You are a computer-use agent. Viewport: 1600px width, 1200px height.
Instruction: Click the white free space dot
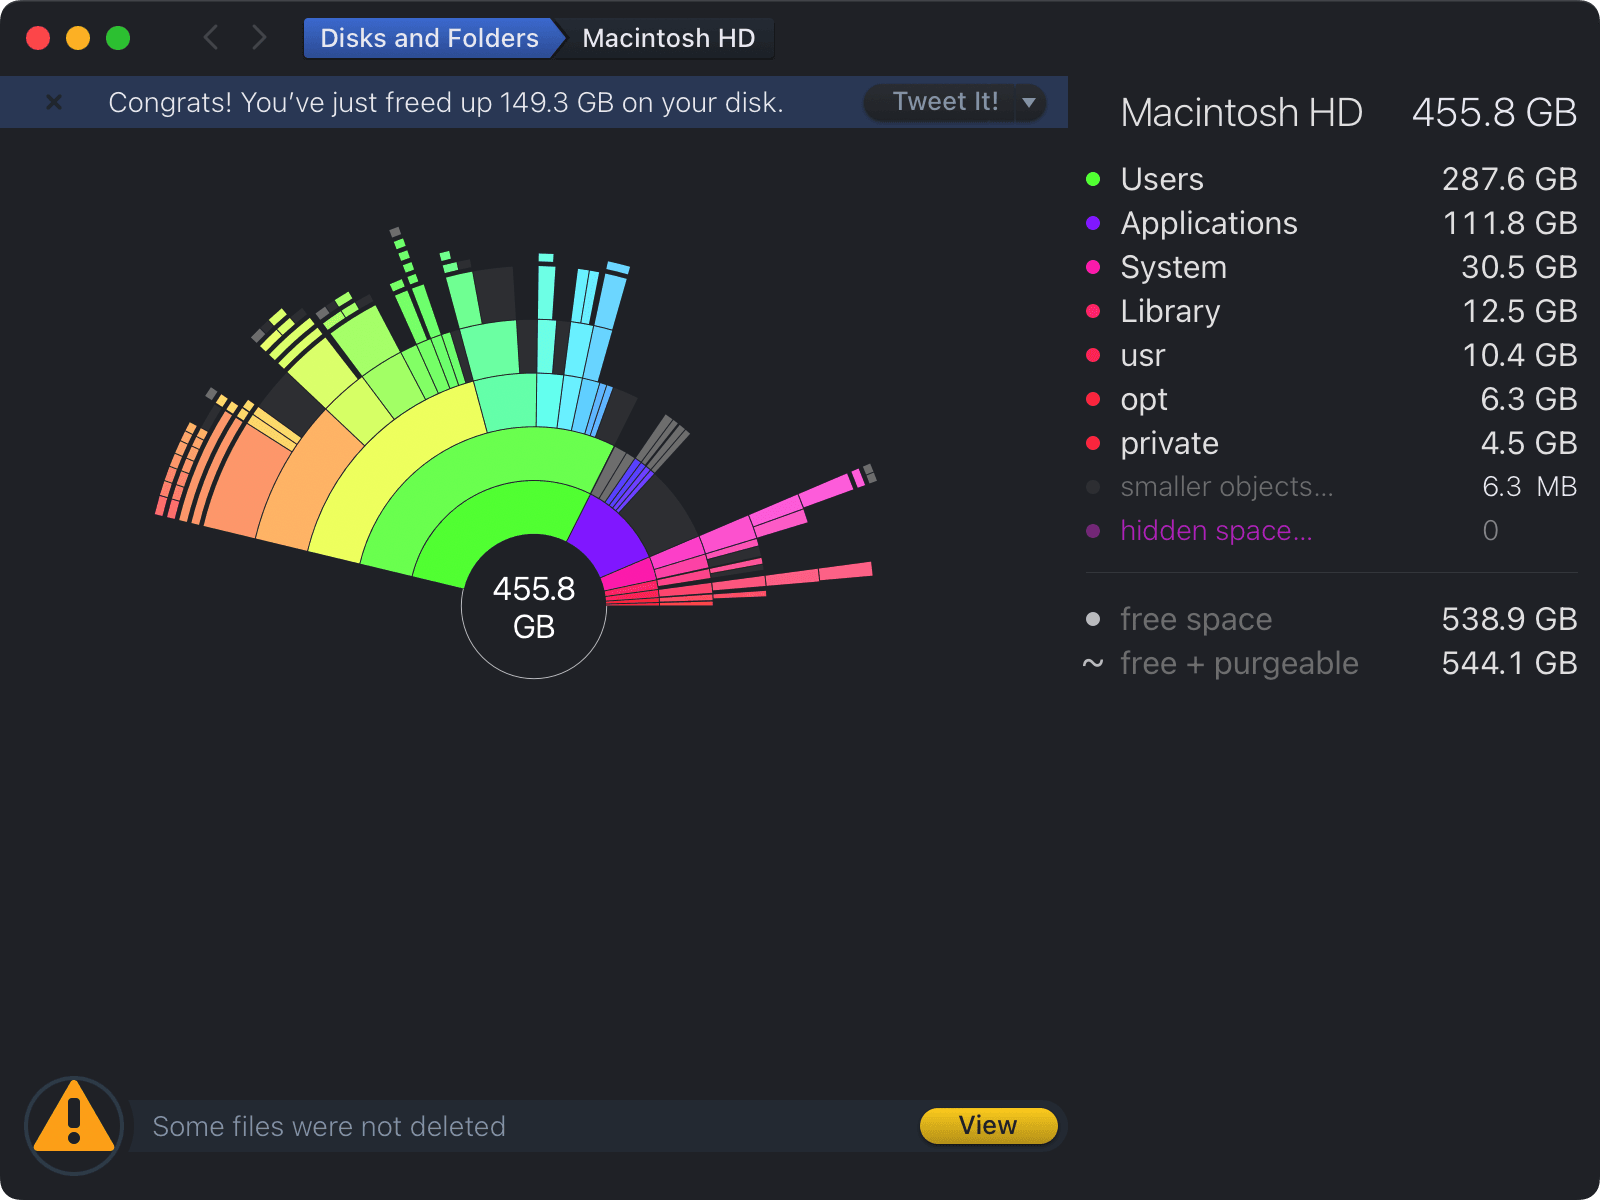coord(1093,619)
